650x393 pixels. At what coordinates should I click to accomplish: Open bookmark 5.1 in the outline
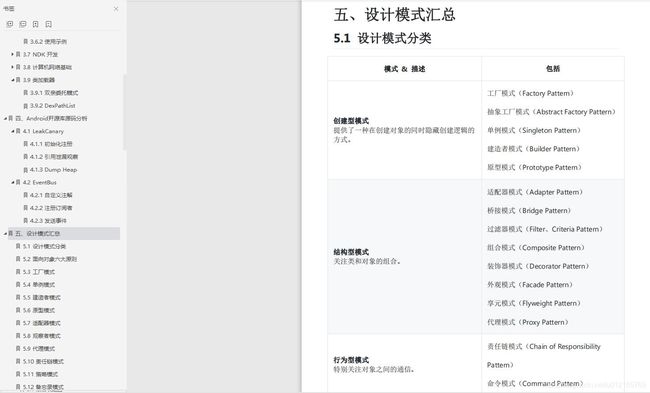tap(44, 246)
